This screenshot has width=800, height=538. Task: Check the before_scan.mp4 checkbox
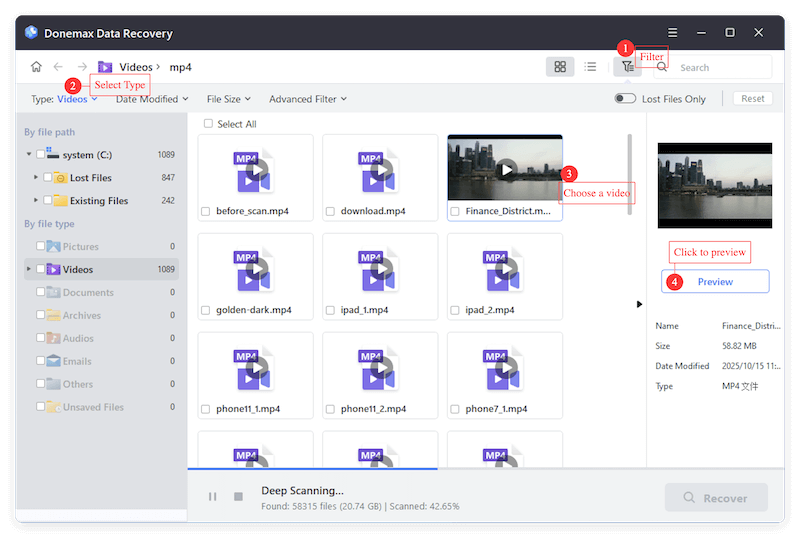point(206,211)
